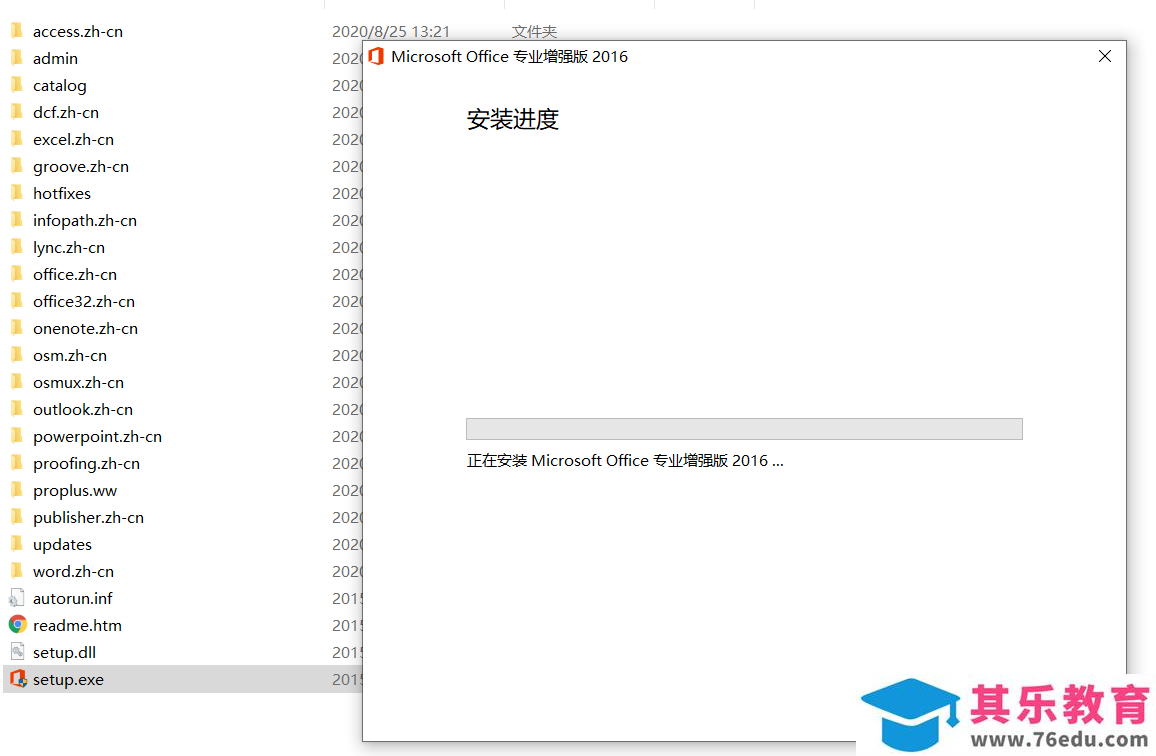Select the admin folder name
Viewport: 1156px width, 756px height.
click(55, 58)
